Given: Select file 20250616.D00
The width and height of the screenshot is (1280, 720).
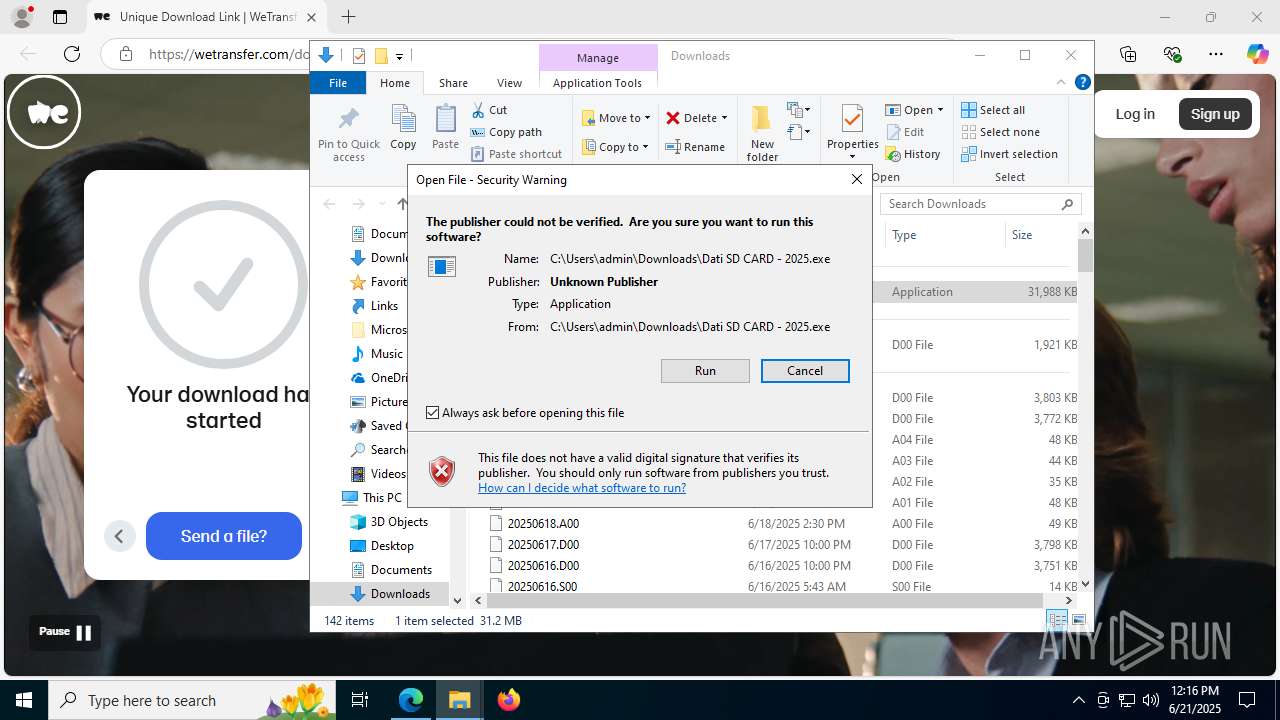Looking at the screenshot, I should click(x=543, y=566).
